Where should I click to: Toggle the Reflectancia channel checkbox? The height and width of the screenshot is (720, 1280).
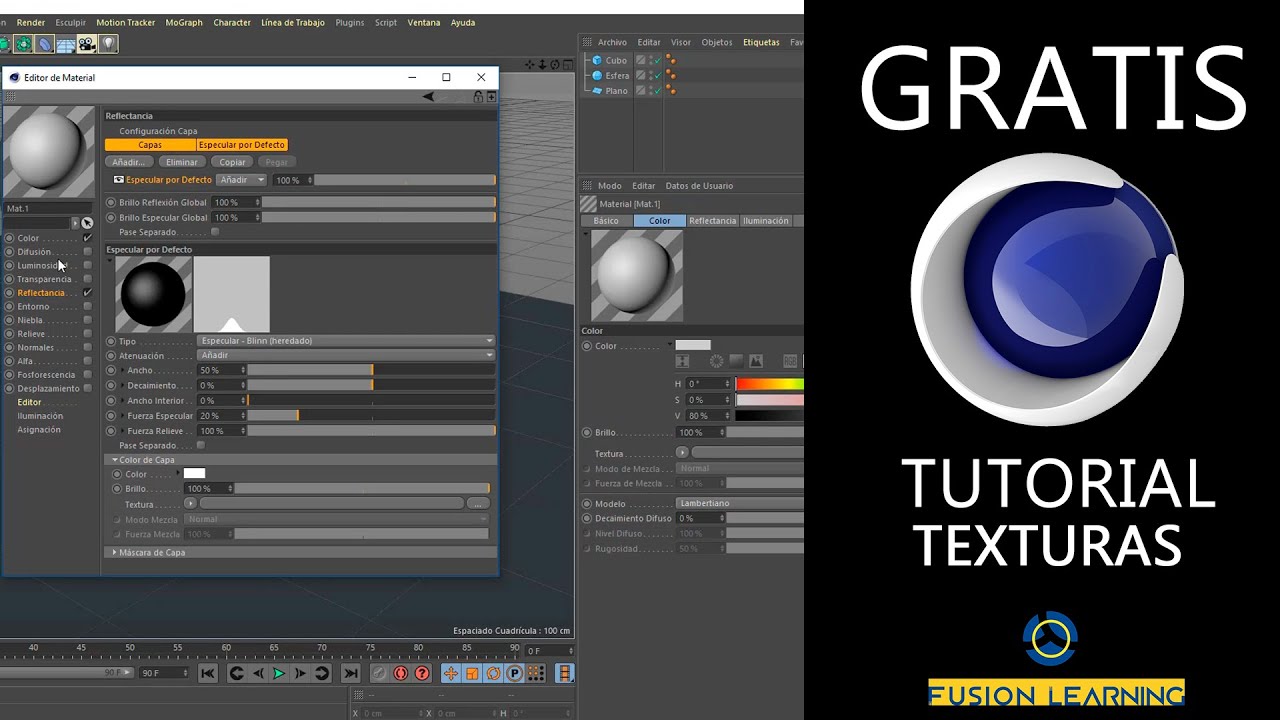point(87,293)
